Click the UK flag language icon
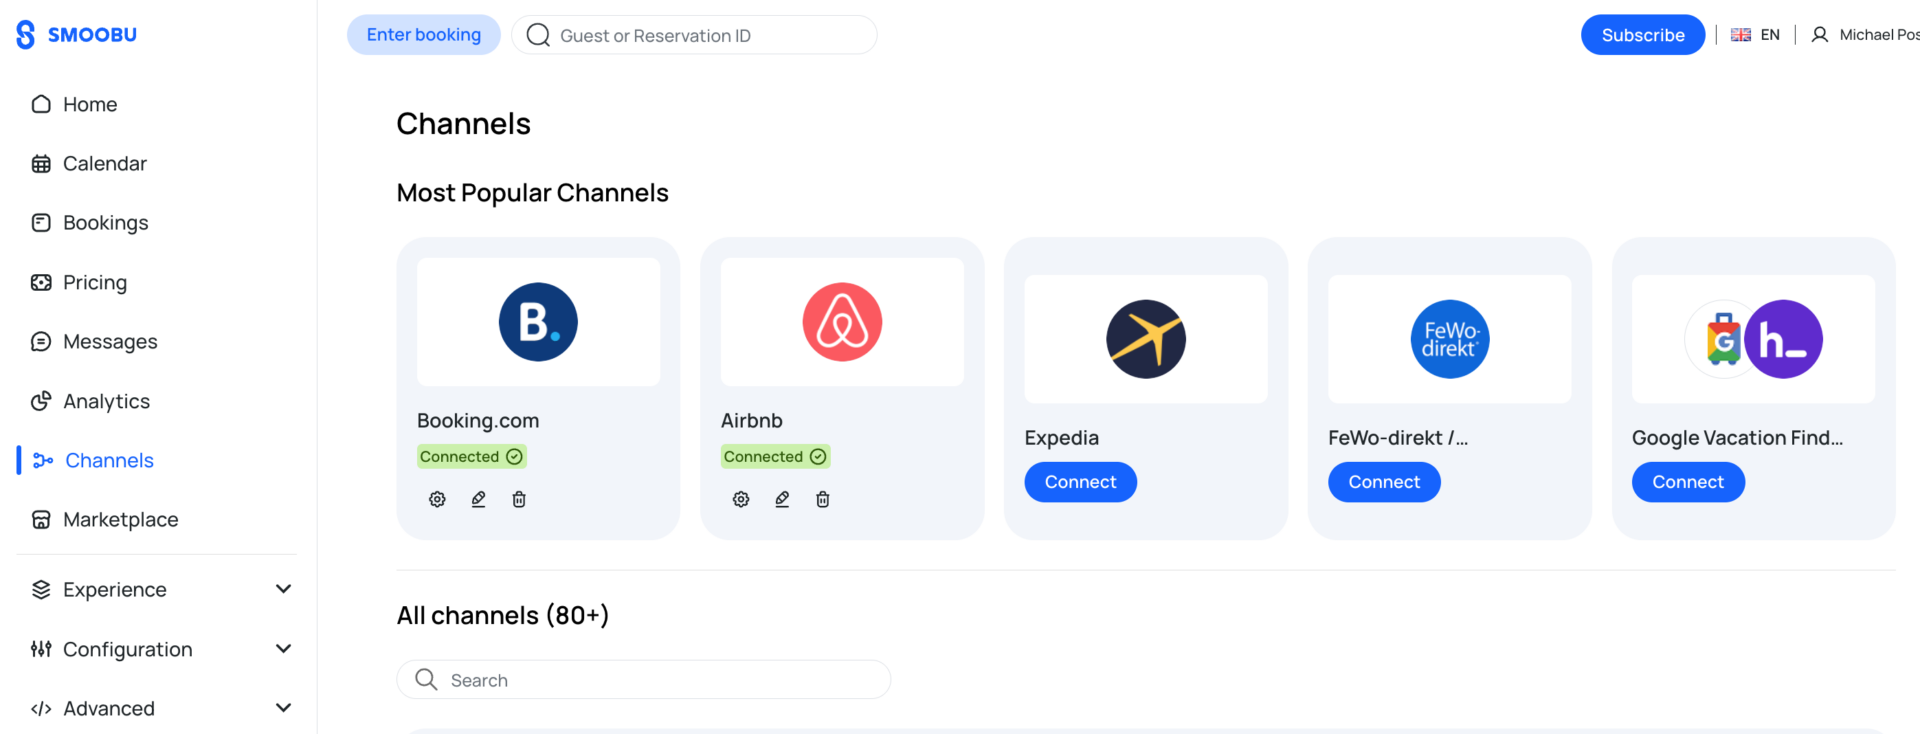Screen dimensions: 1920x734 [x=1741, y=35]
